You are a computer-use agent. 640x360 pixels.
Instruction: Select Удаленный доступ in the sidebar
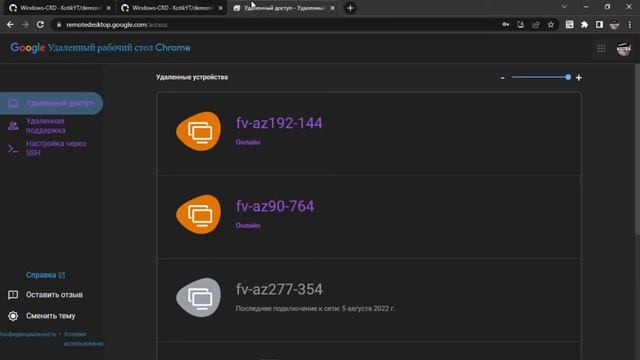pyautogui.click(x=51, y=103)
